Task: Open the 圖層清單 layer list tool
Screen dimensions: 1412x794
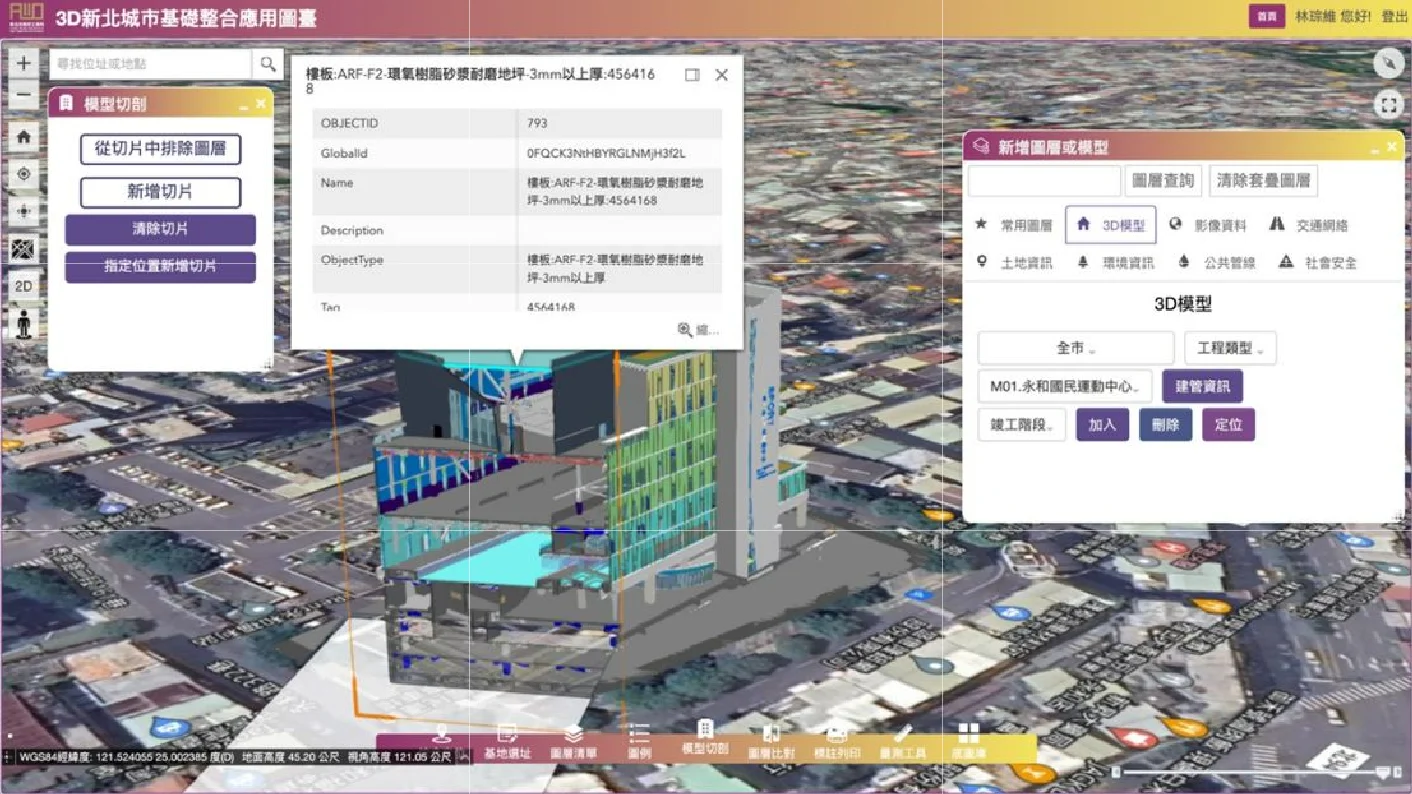Action: click(x=573, y=742)
